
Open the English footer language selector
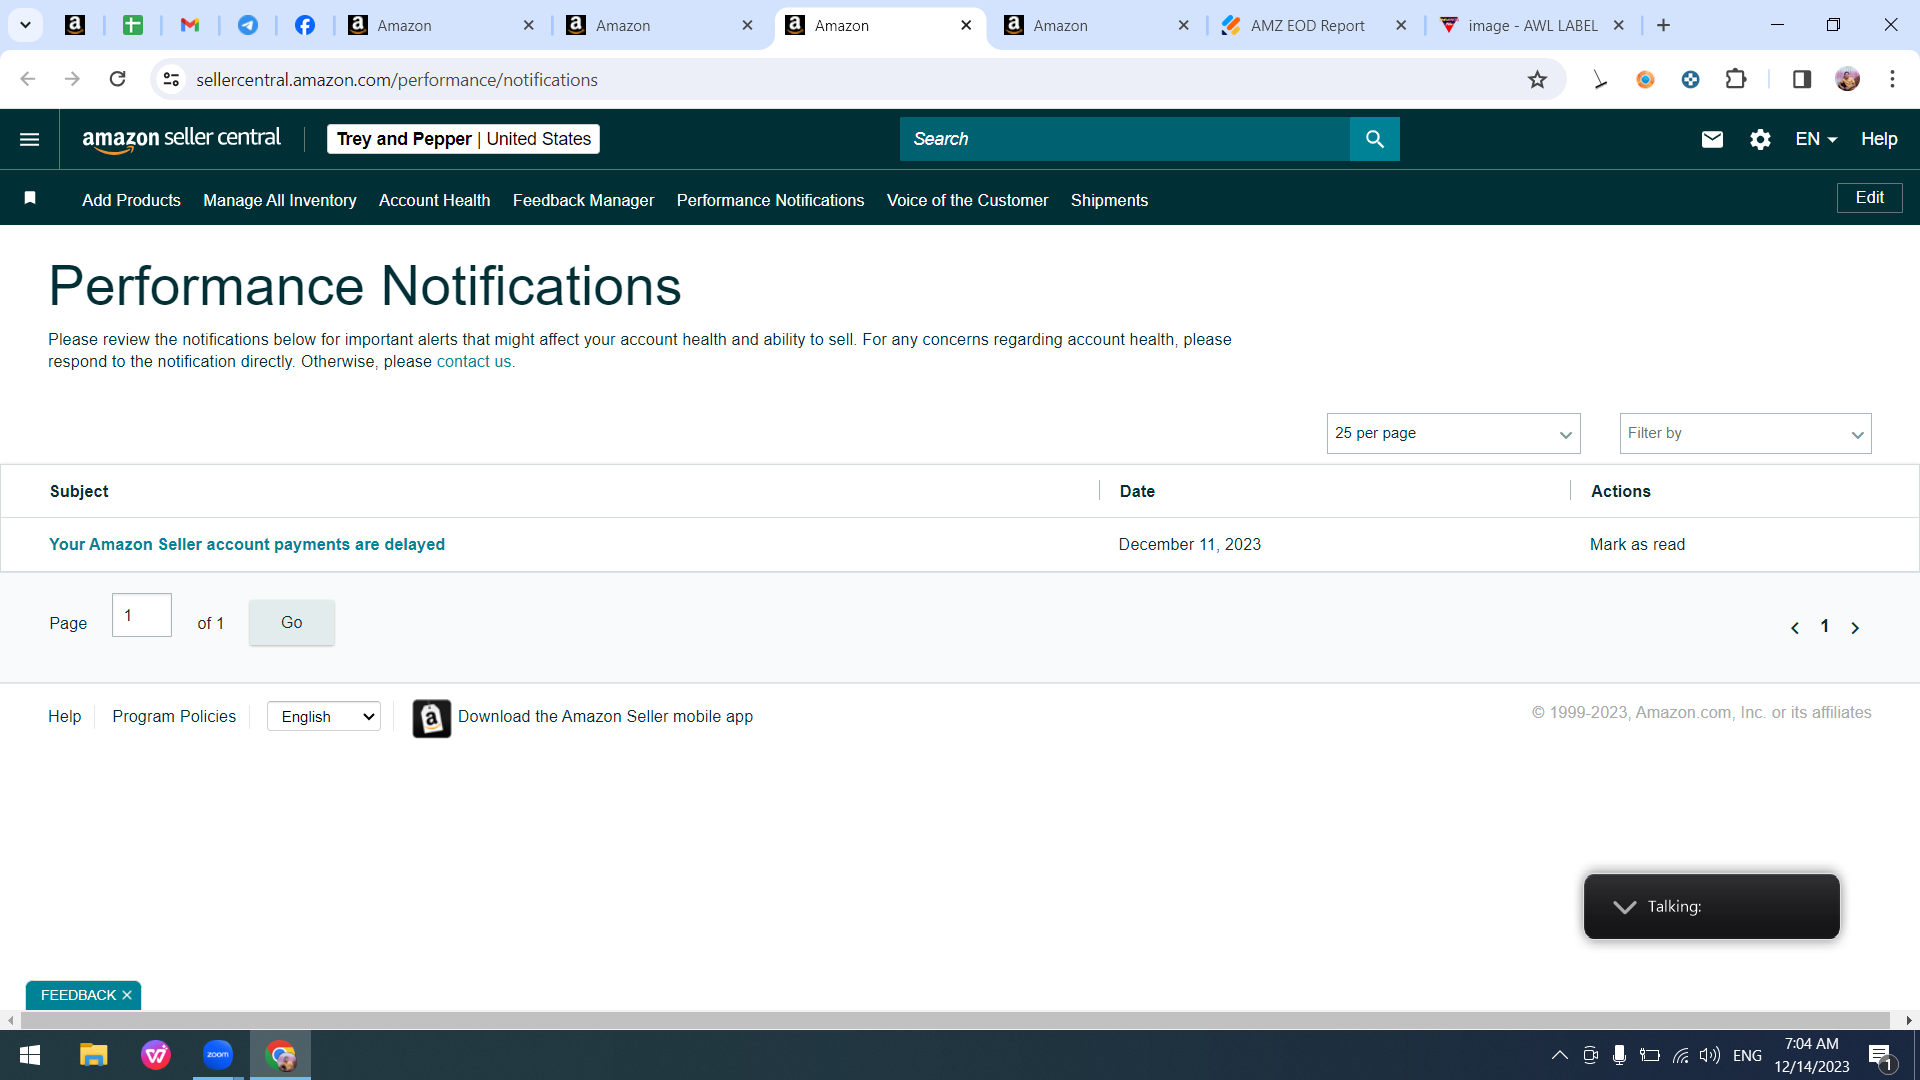[324, 716]
